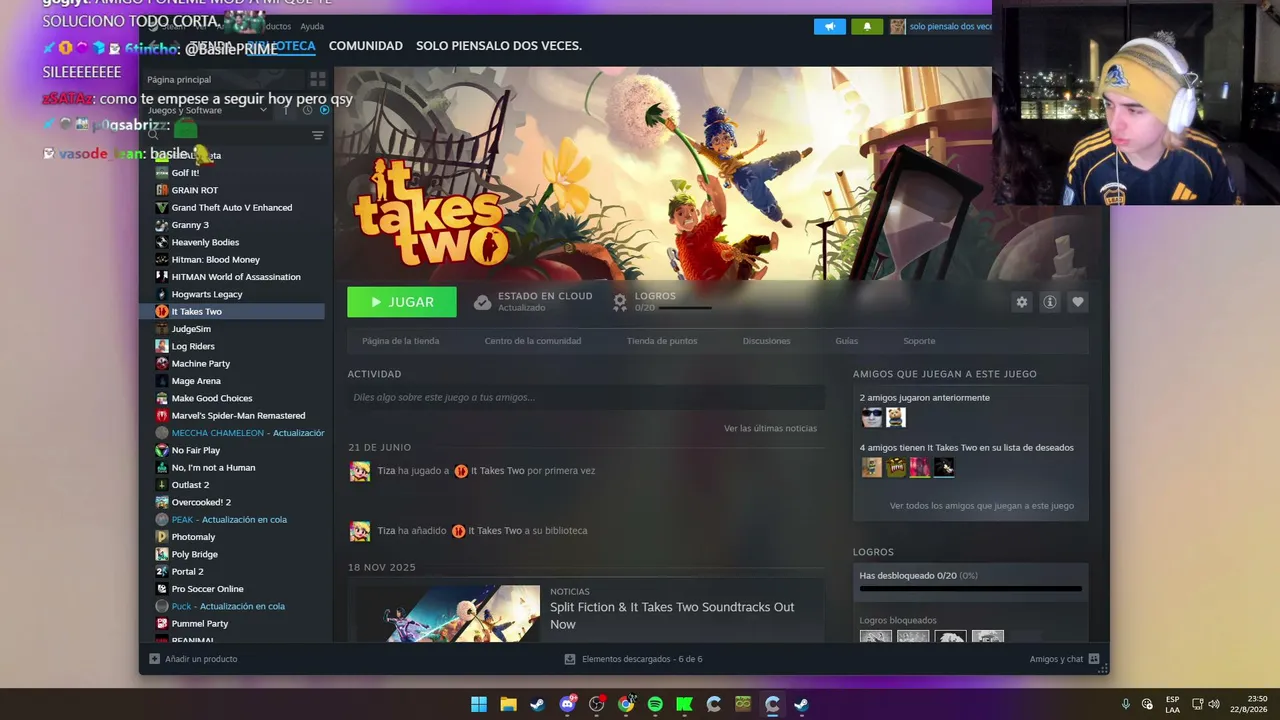Screen dimensions: 1280x720
Task: Open Ver todos los amigos link
Action: tap(982, 506)
